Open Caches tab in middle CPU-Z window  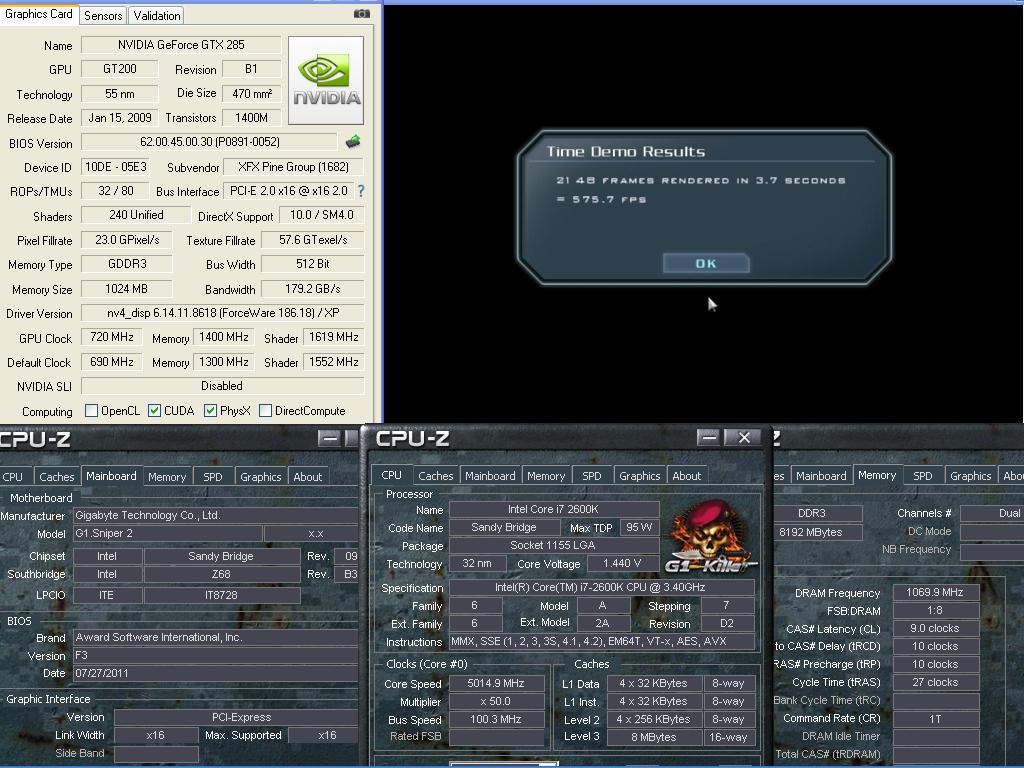pos(436,476)
